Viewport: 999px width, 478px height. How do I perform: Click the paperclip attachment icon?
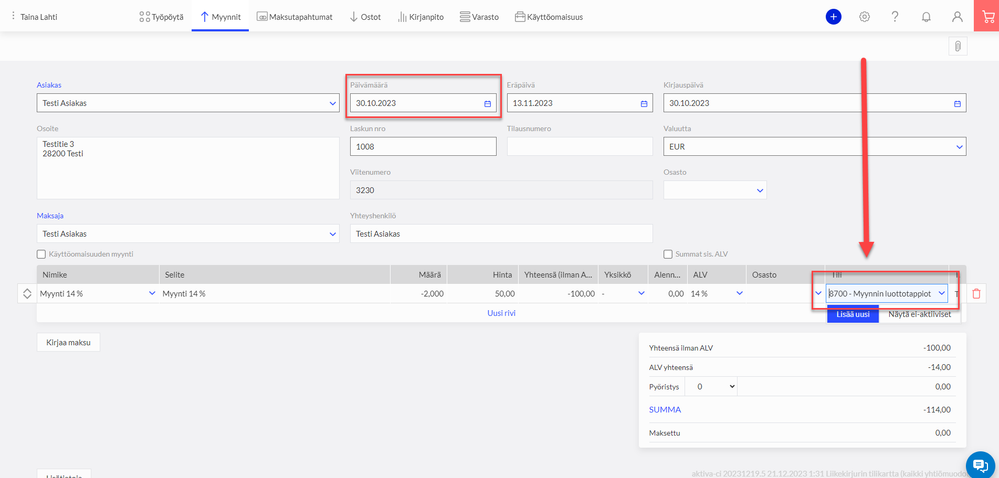(958, 47)
